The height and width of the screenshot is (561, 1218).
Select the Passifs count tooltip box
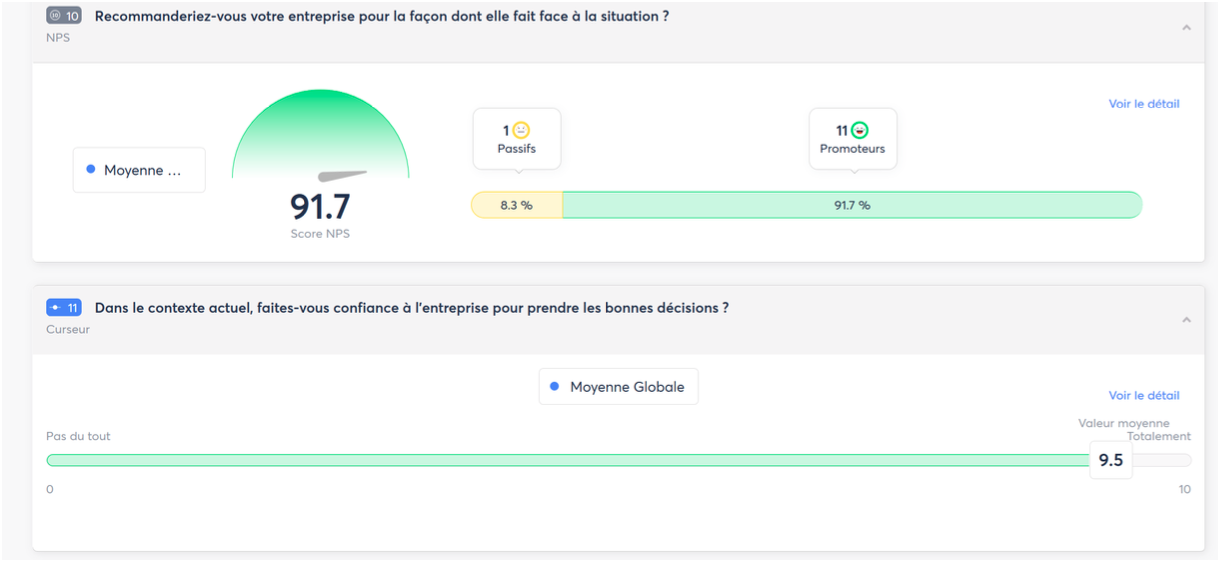pyautogui.click(x=517, y=139)
